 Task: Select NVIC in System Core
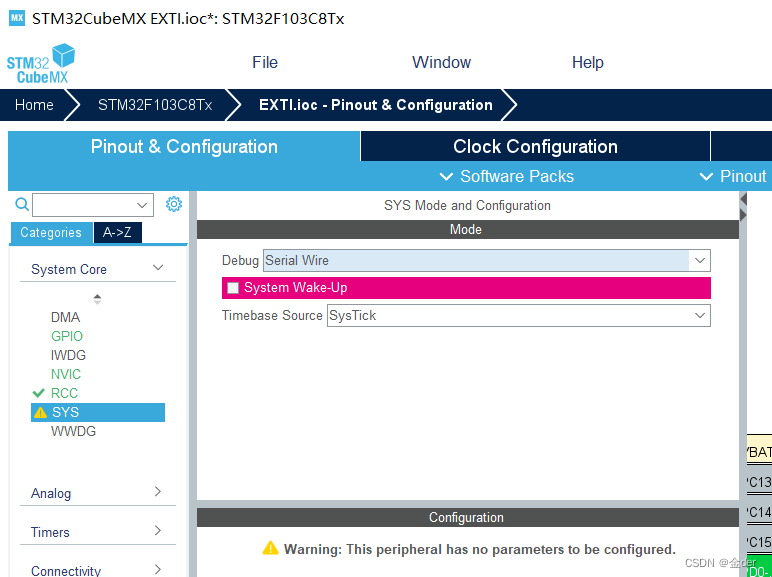pyautogui.click(x=65, y=374)
